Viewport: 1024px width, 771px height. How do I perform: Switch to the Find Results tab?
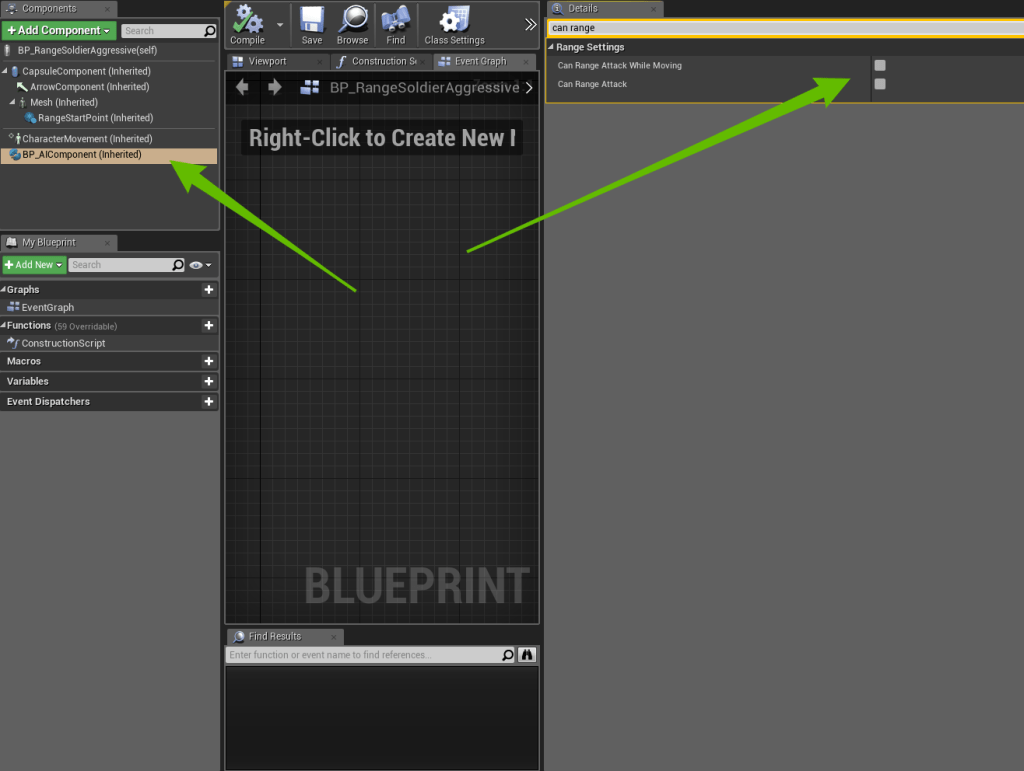pos(275,637)
